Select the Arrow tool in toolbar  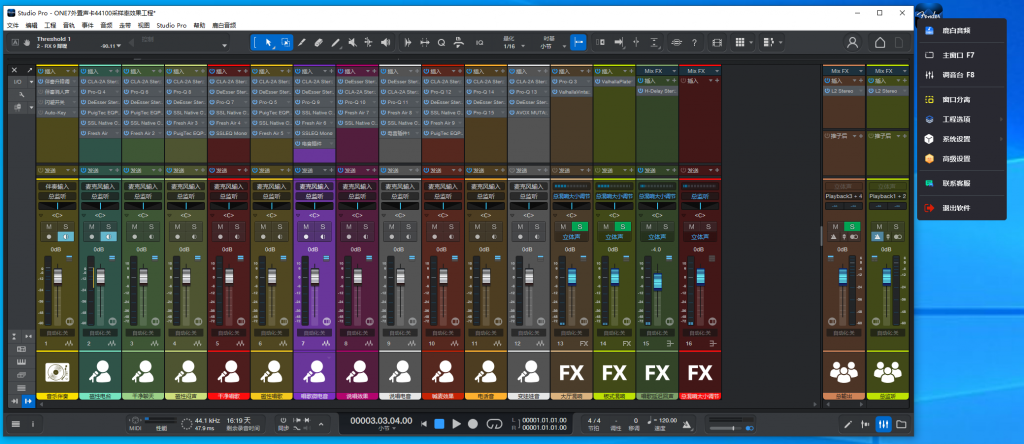(269, 42)
